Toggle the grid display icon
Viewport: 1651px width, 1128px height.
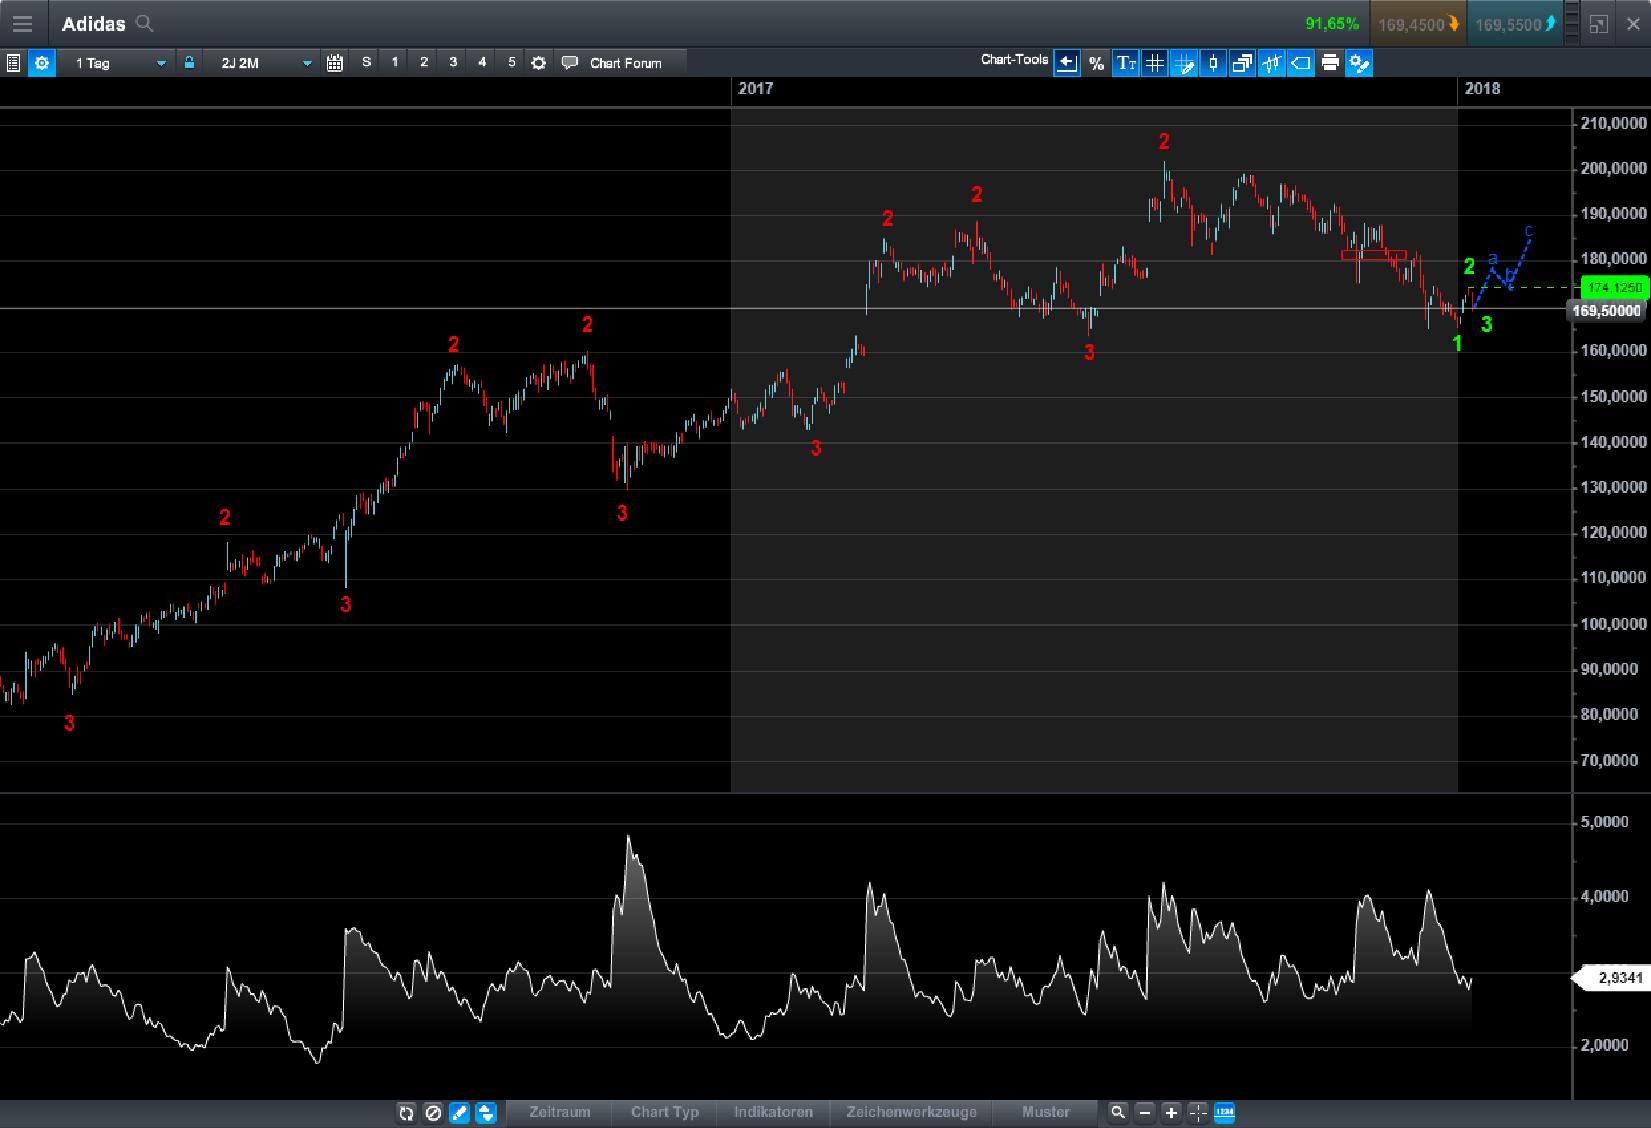pos(1155,62)
